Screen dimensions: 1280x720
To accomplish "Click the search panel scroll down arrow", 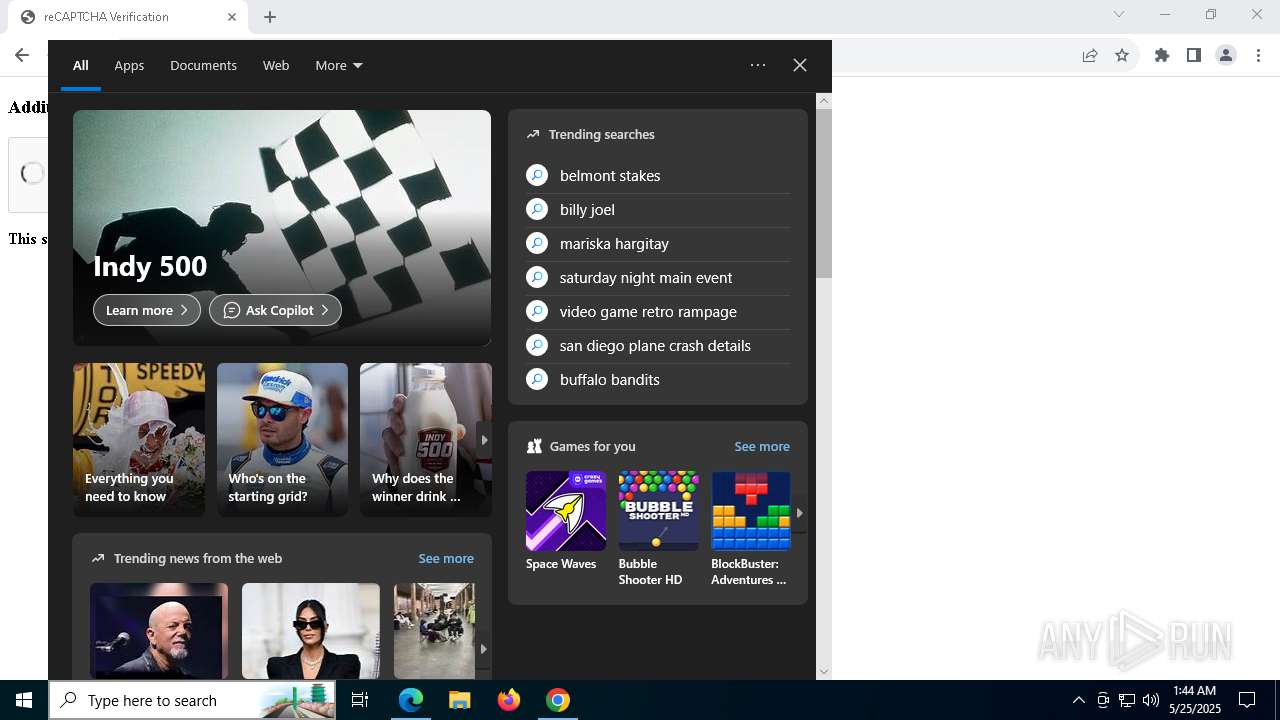I will 824,672.
